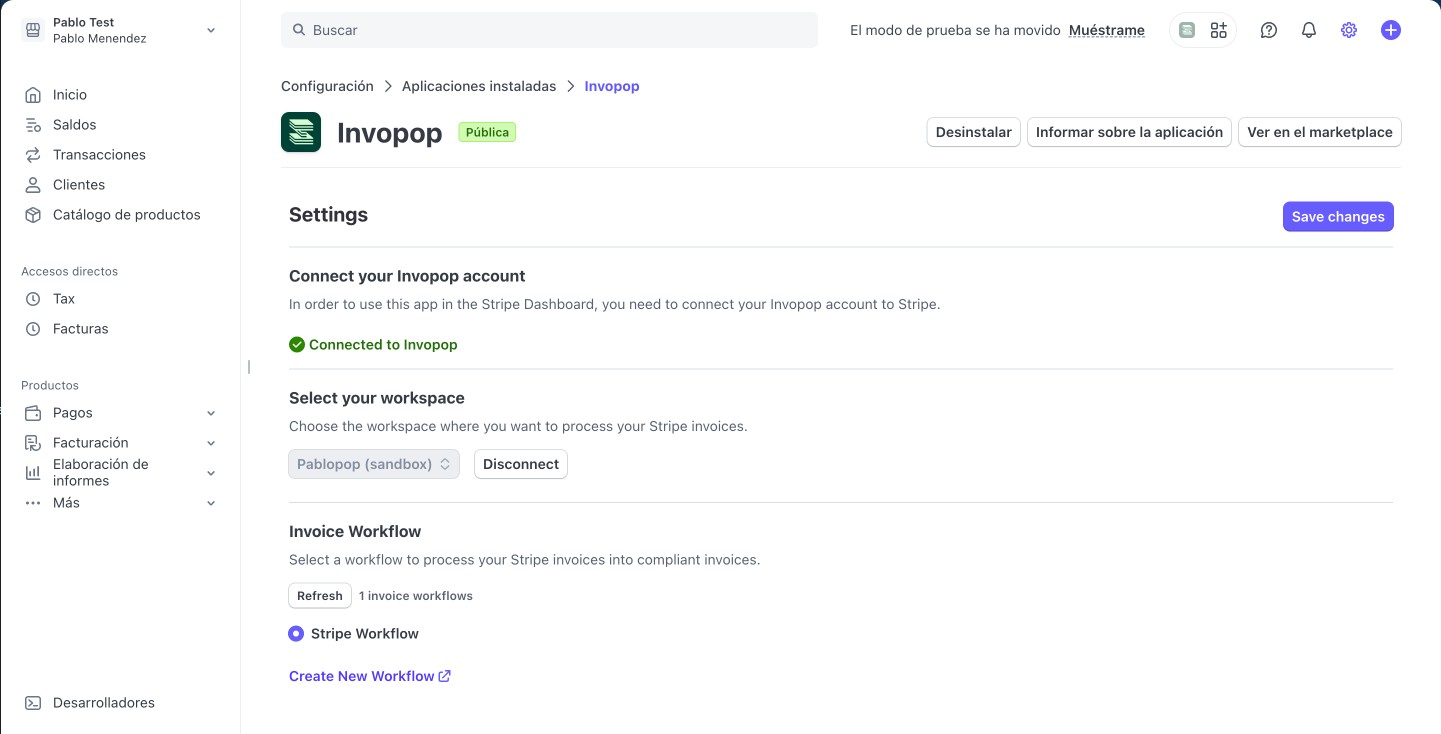The image size is (1441, 734).
Task: Click the Invopop logo beside the title
Action: pyautogui.click(x=301, y=132)
